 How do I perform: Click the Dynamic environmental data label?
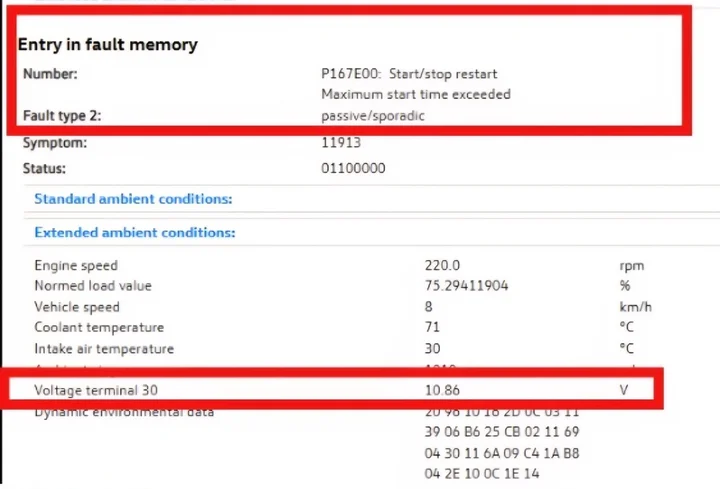(124, 411)
